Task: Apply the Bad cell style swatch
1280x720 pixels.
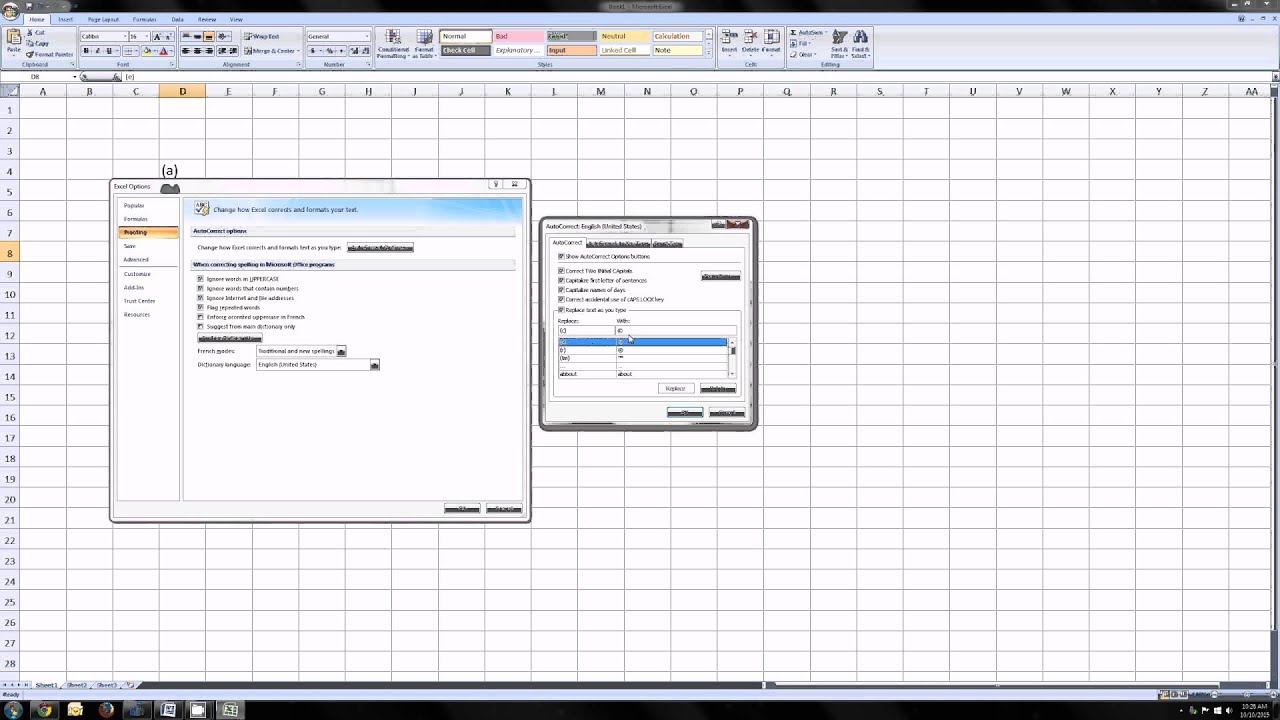Action: tap(518, 36)
